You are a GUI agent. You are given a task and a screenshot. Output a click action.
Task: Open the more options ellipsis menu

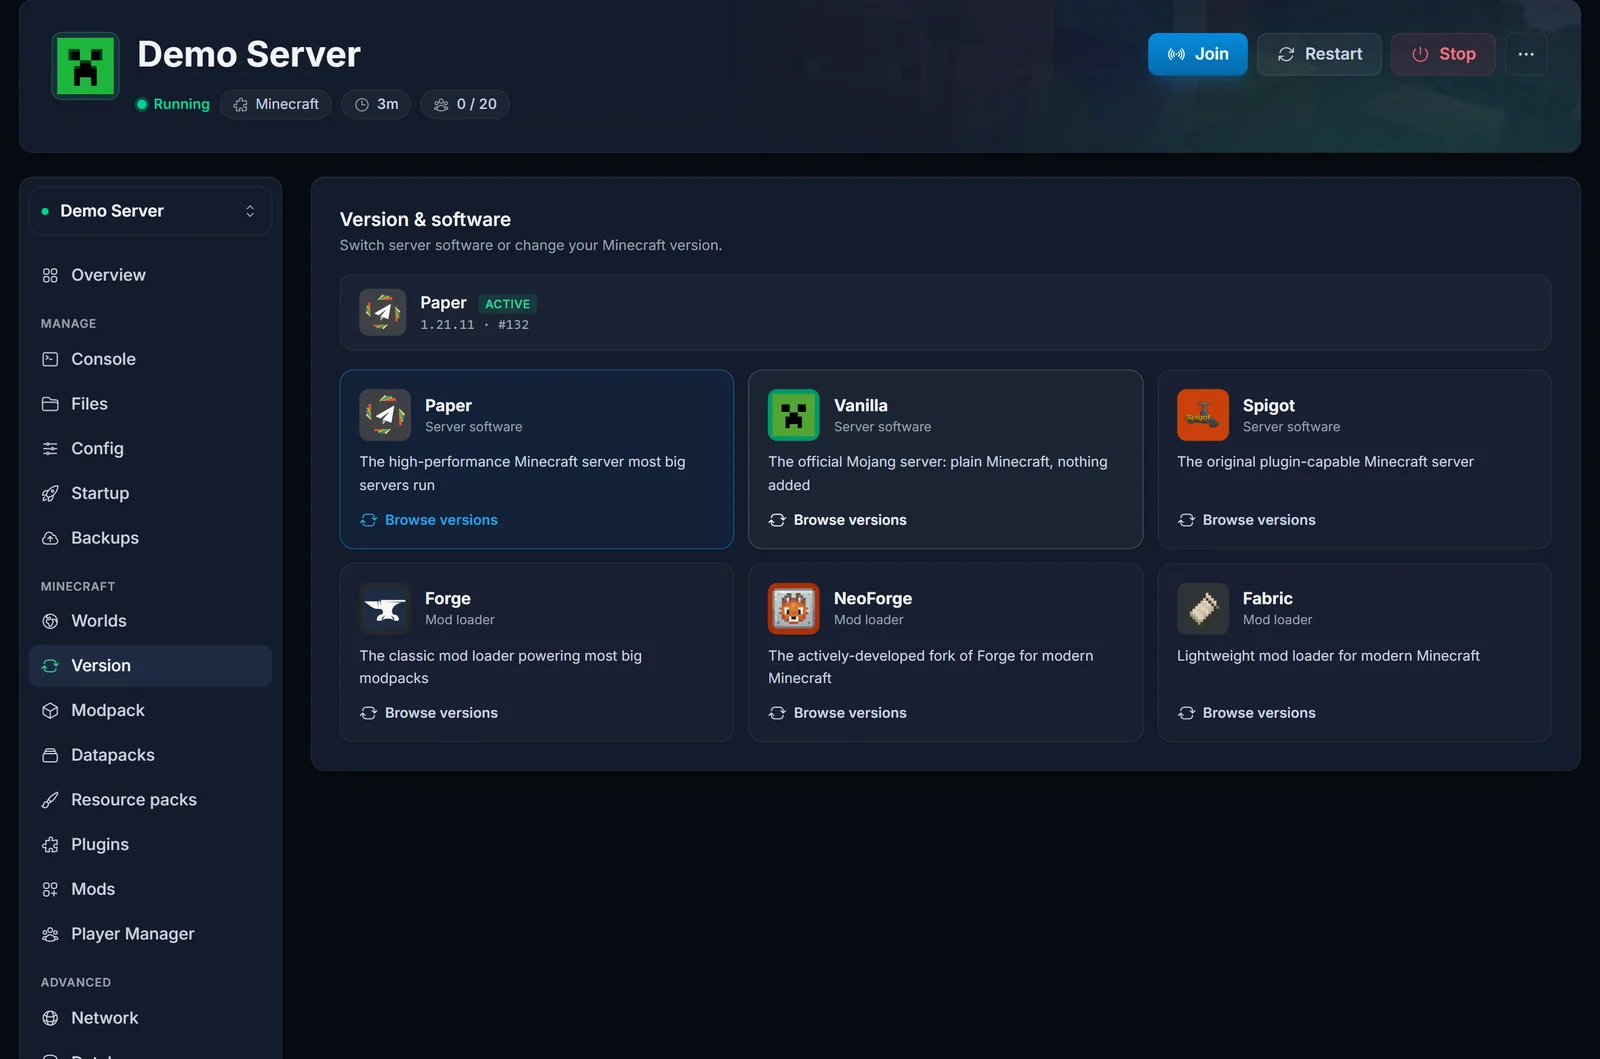(1526, 54)
